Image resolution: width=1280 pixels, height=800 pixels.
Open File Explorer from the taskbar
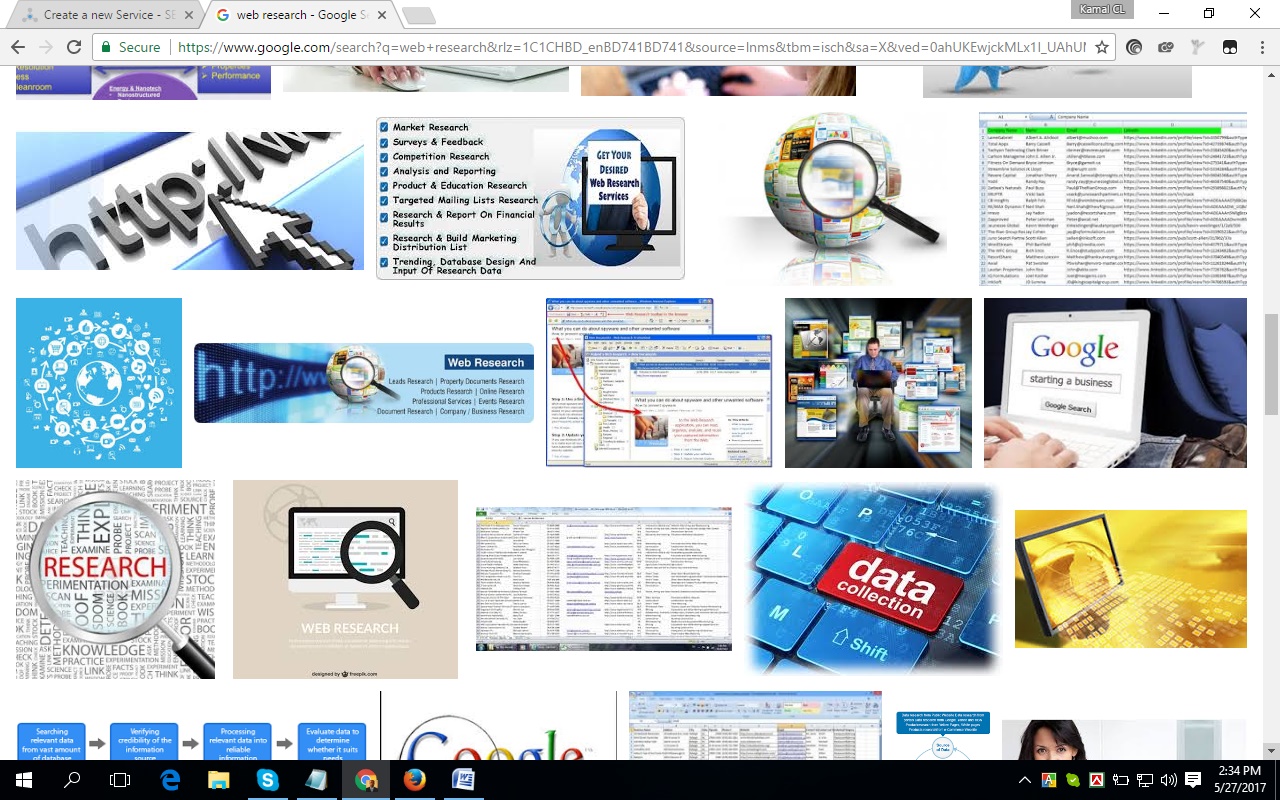218,780
